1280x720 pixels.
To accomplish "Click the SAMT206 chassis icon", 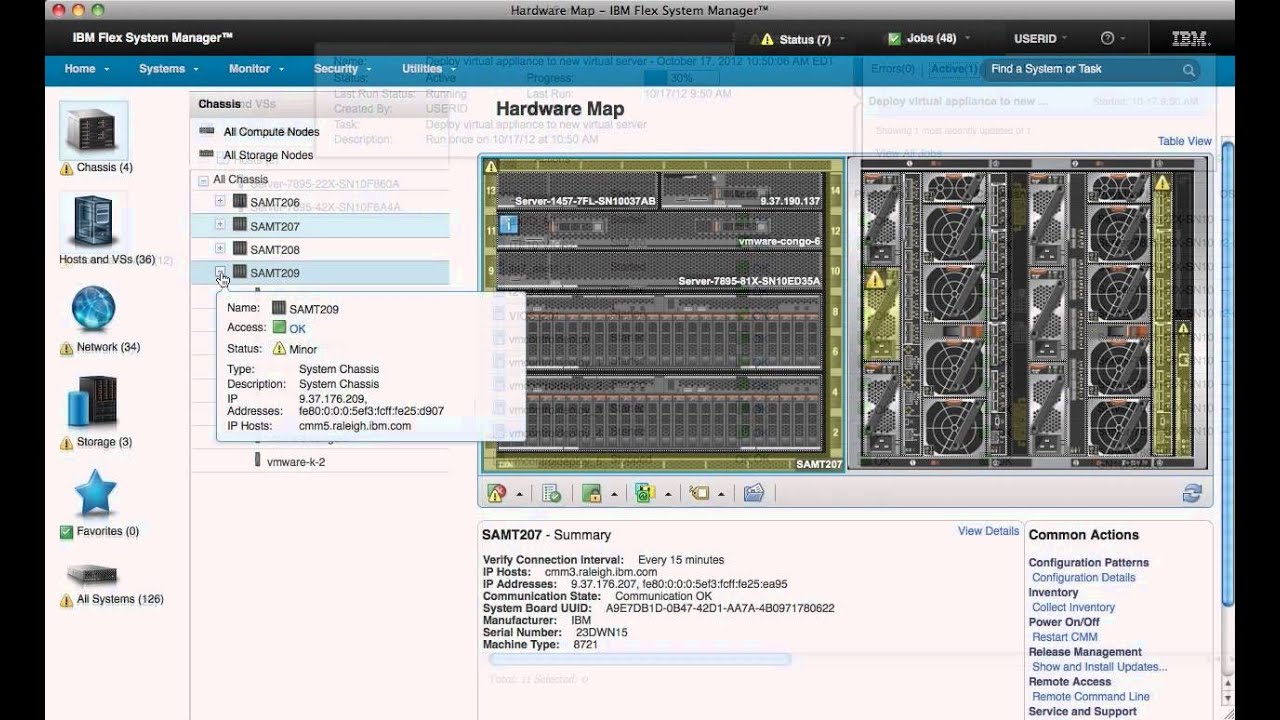I will (x=240, y=202).
